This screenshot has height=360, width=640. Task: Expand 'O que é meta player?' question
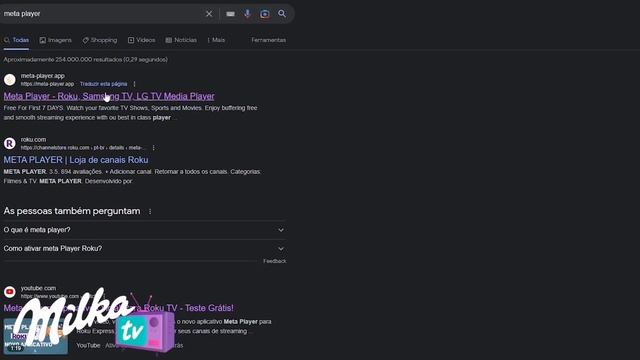click(x=144, y=230)
